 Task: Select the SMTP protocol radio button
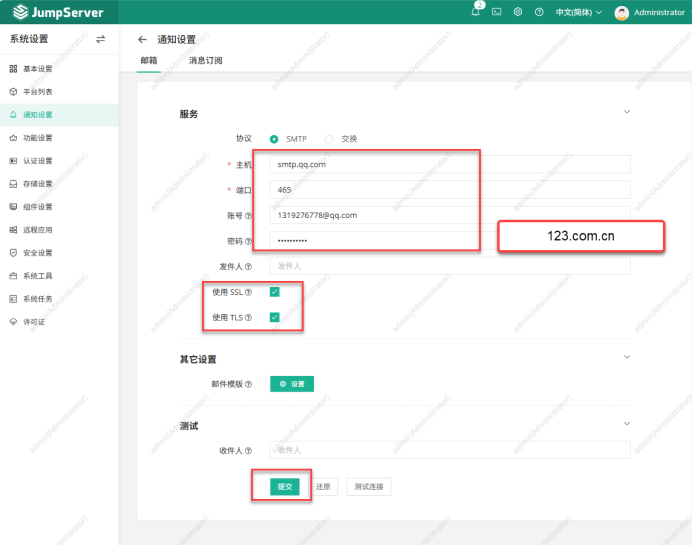tap(274, 139)
